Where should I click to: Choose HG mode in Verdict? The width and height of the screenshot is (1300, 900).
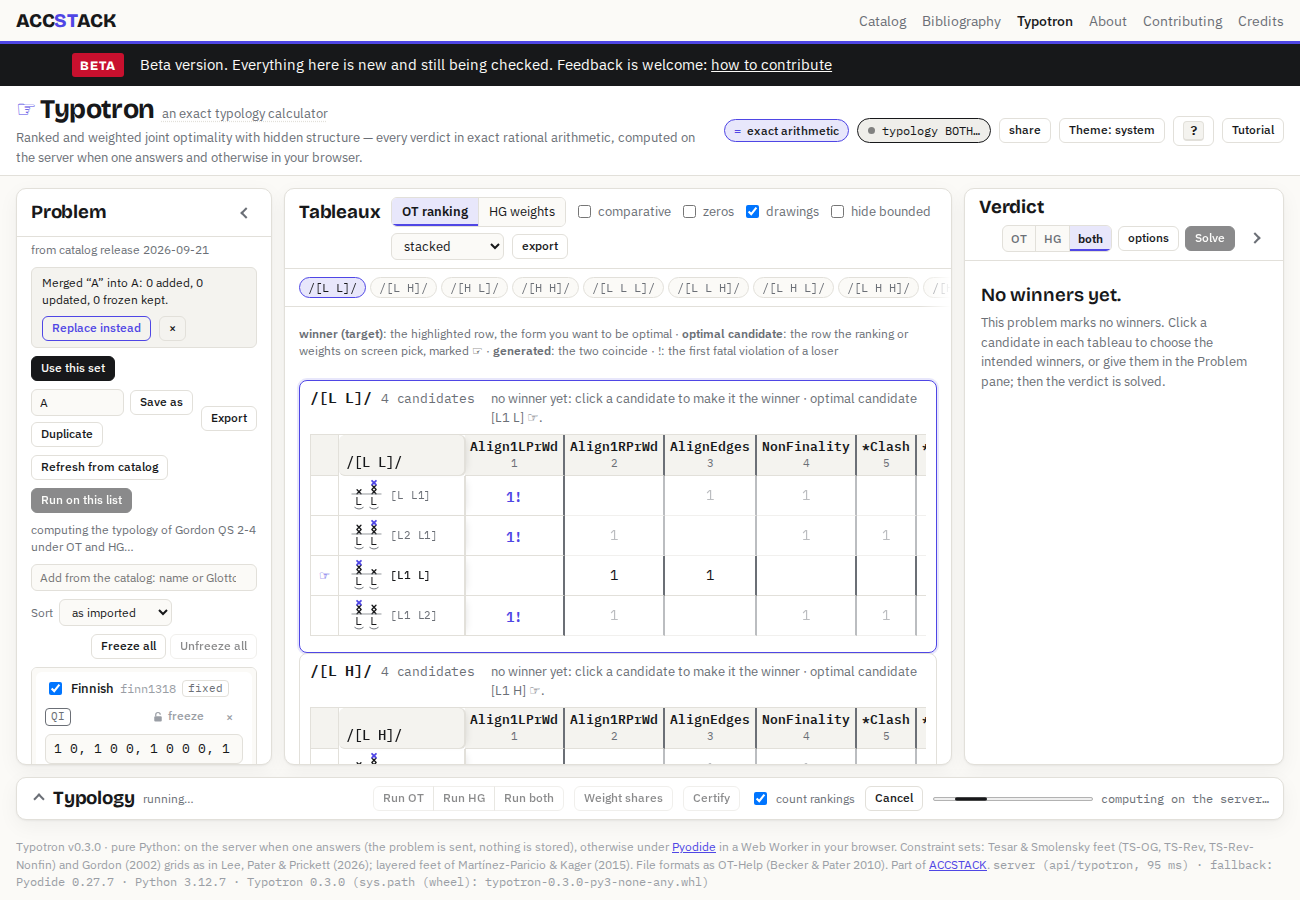coord(1053,238)
